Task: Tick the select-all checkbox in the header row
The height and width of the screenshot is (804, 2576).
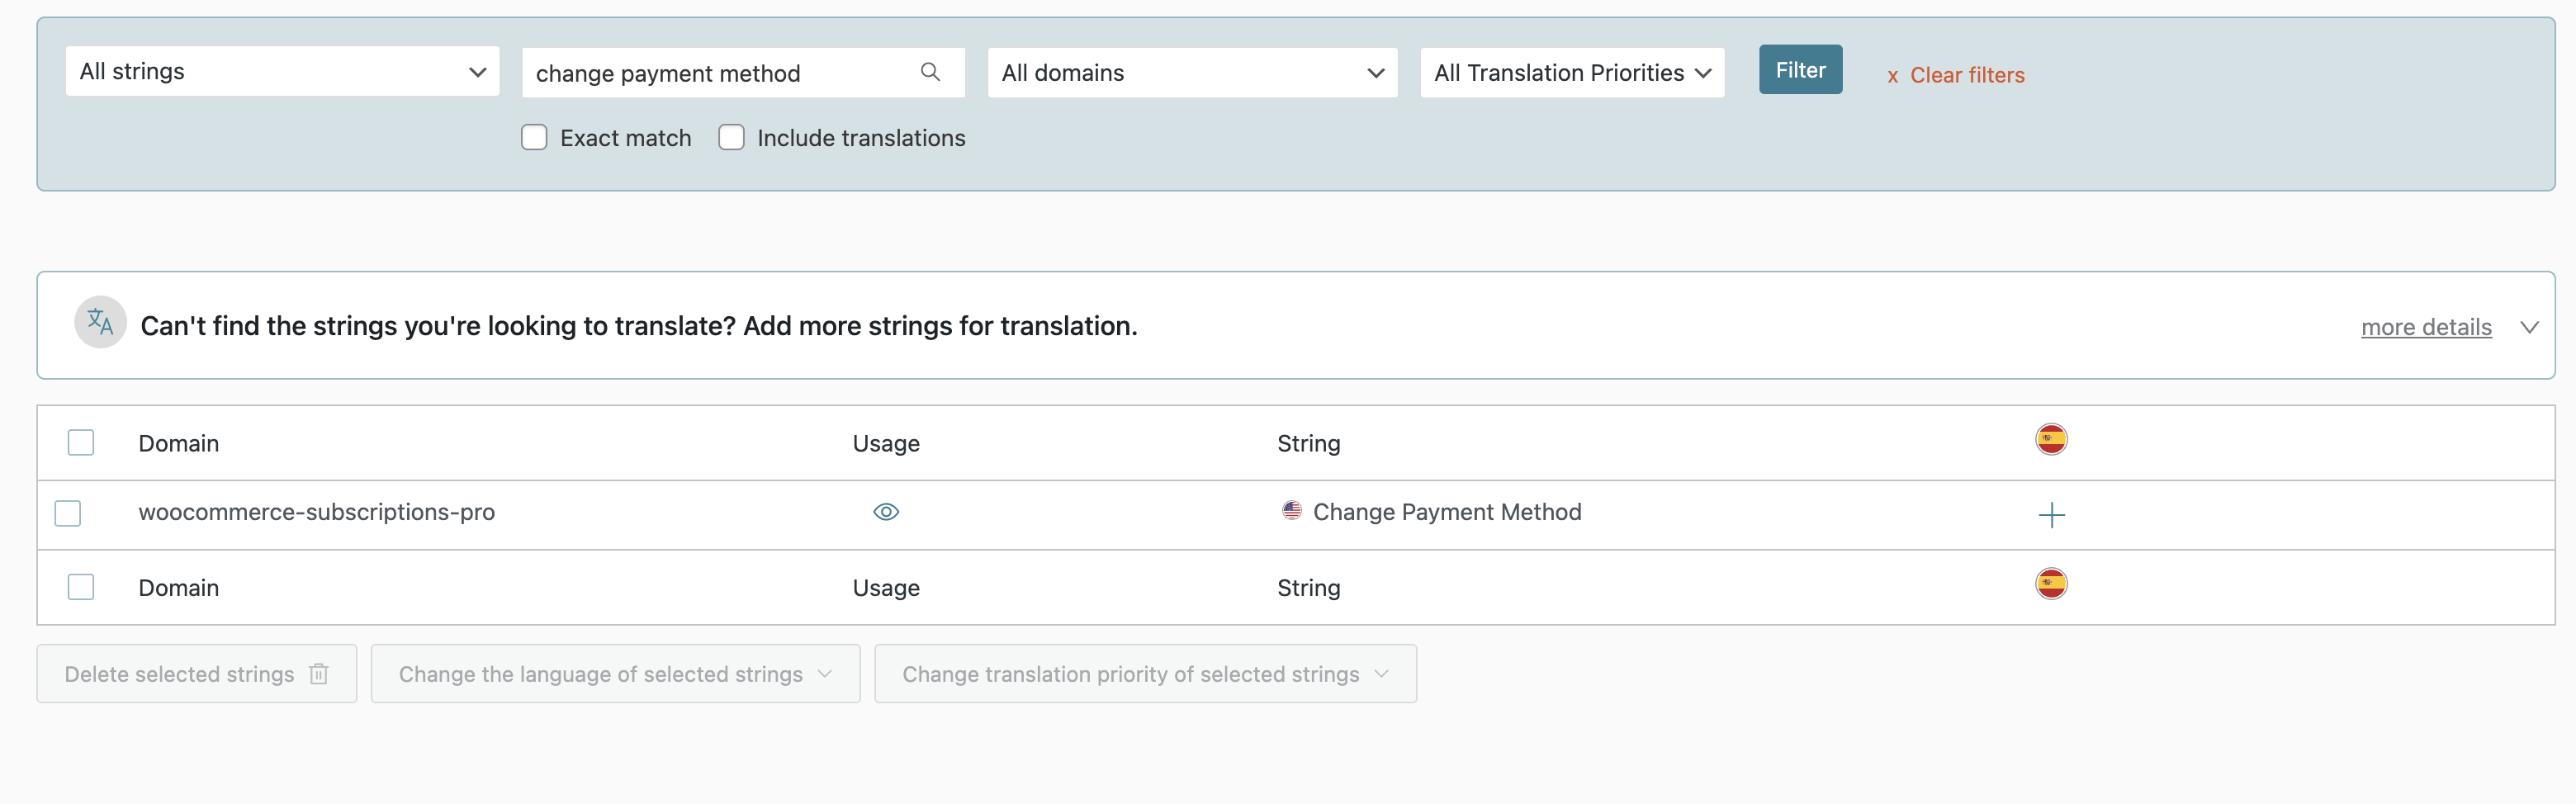Action: (81, 442)
